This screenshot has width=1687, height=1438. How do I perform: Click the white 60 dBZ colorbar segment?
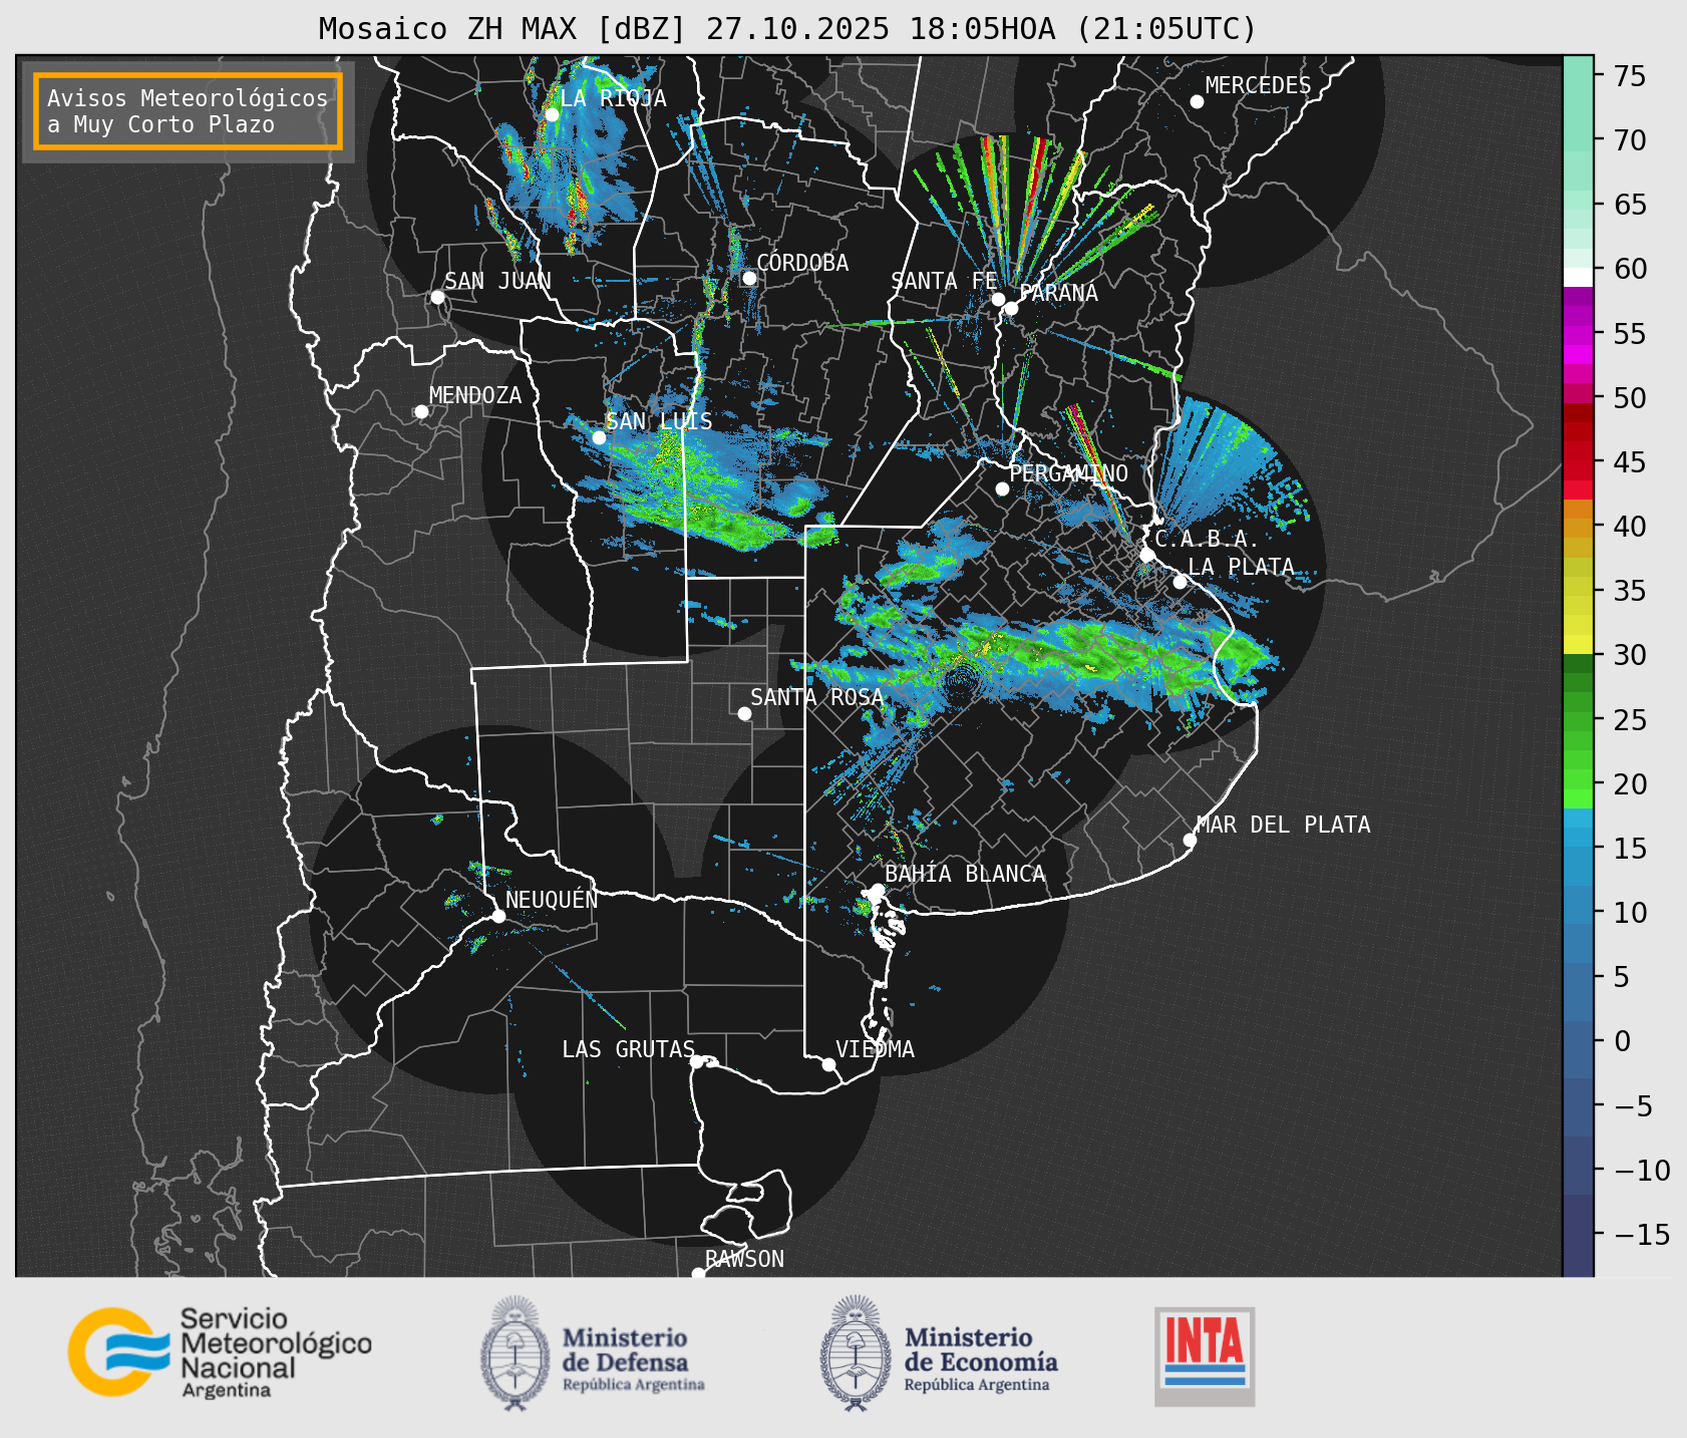[x=1577, y=277]
